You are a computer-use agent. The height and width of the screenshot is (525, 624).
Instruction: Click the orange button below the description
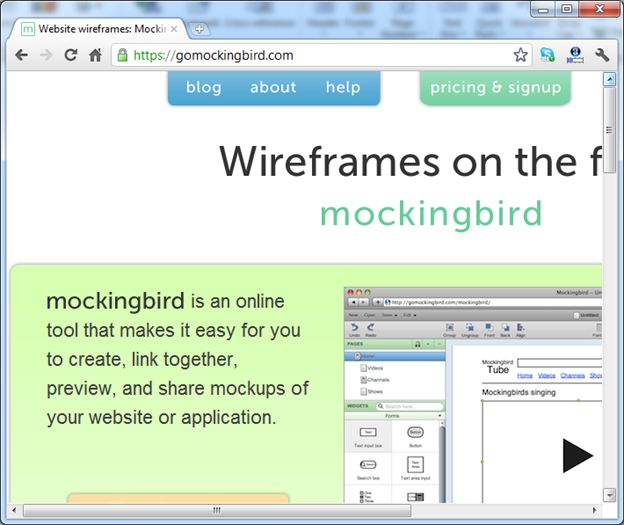[178, 498]
